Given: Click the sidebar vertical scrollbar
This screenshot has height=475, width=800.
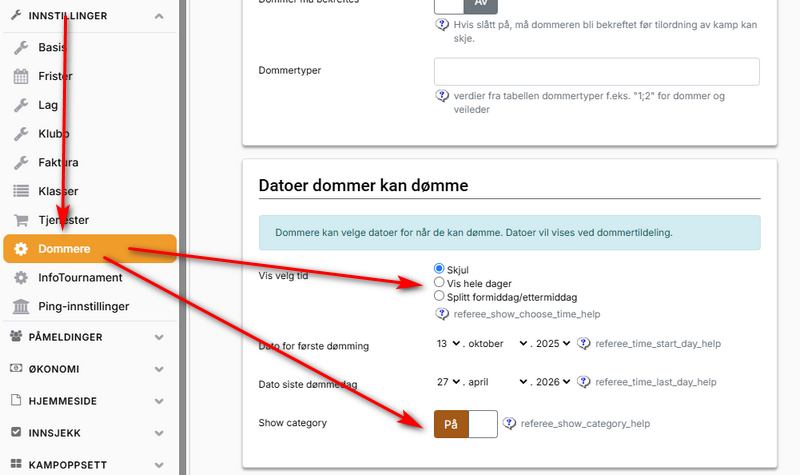Looking at the screenshot, I should pyautogui.click(x=182, y=237).
